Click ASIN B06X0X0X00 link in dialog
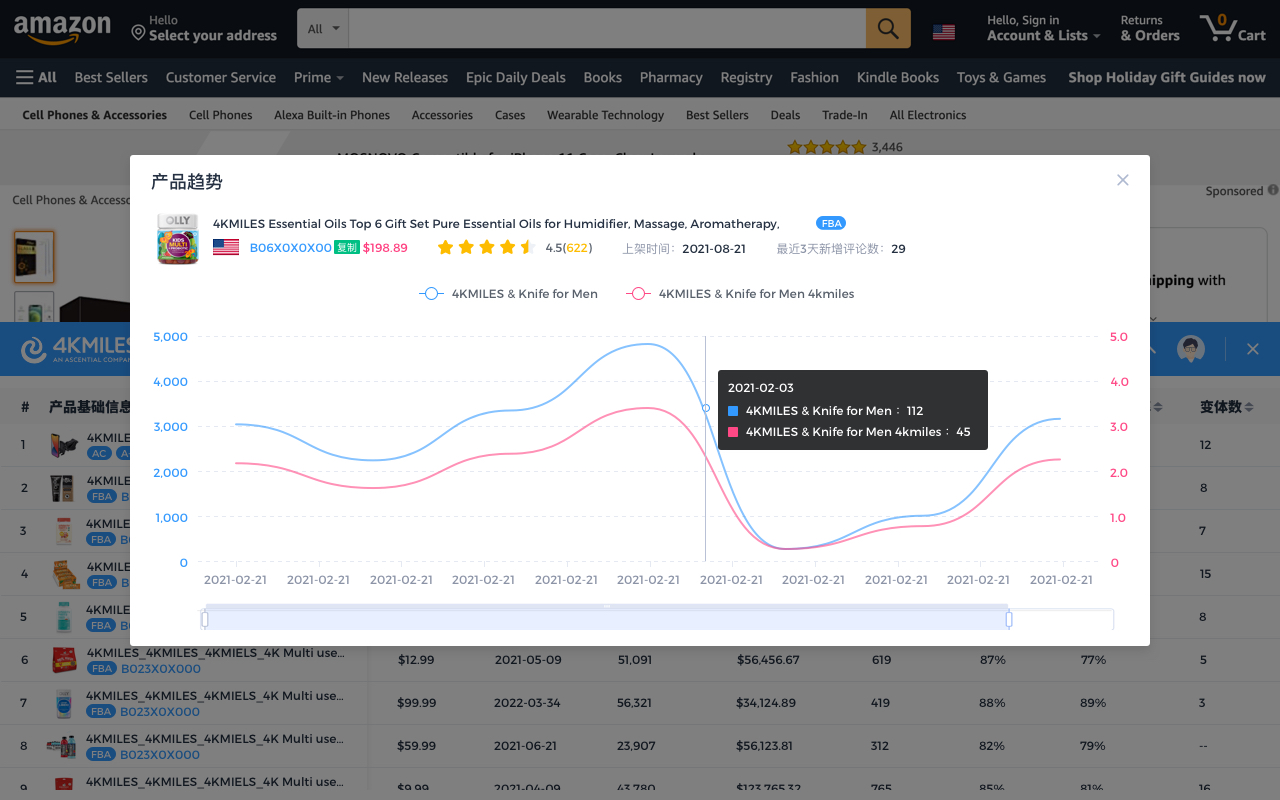The height and width of the screenshot is (800, 1280). [x=290, y=248]
